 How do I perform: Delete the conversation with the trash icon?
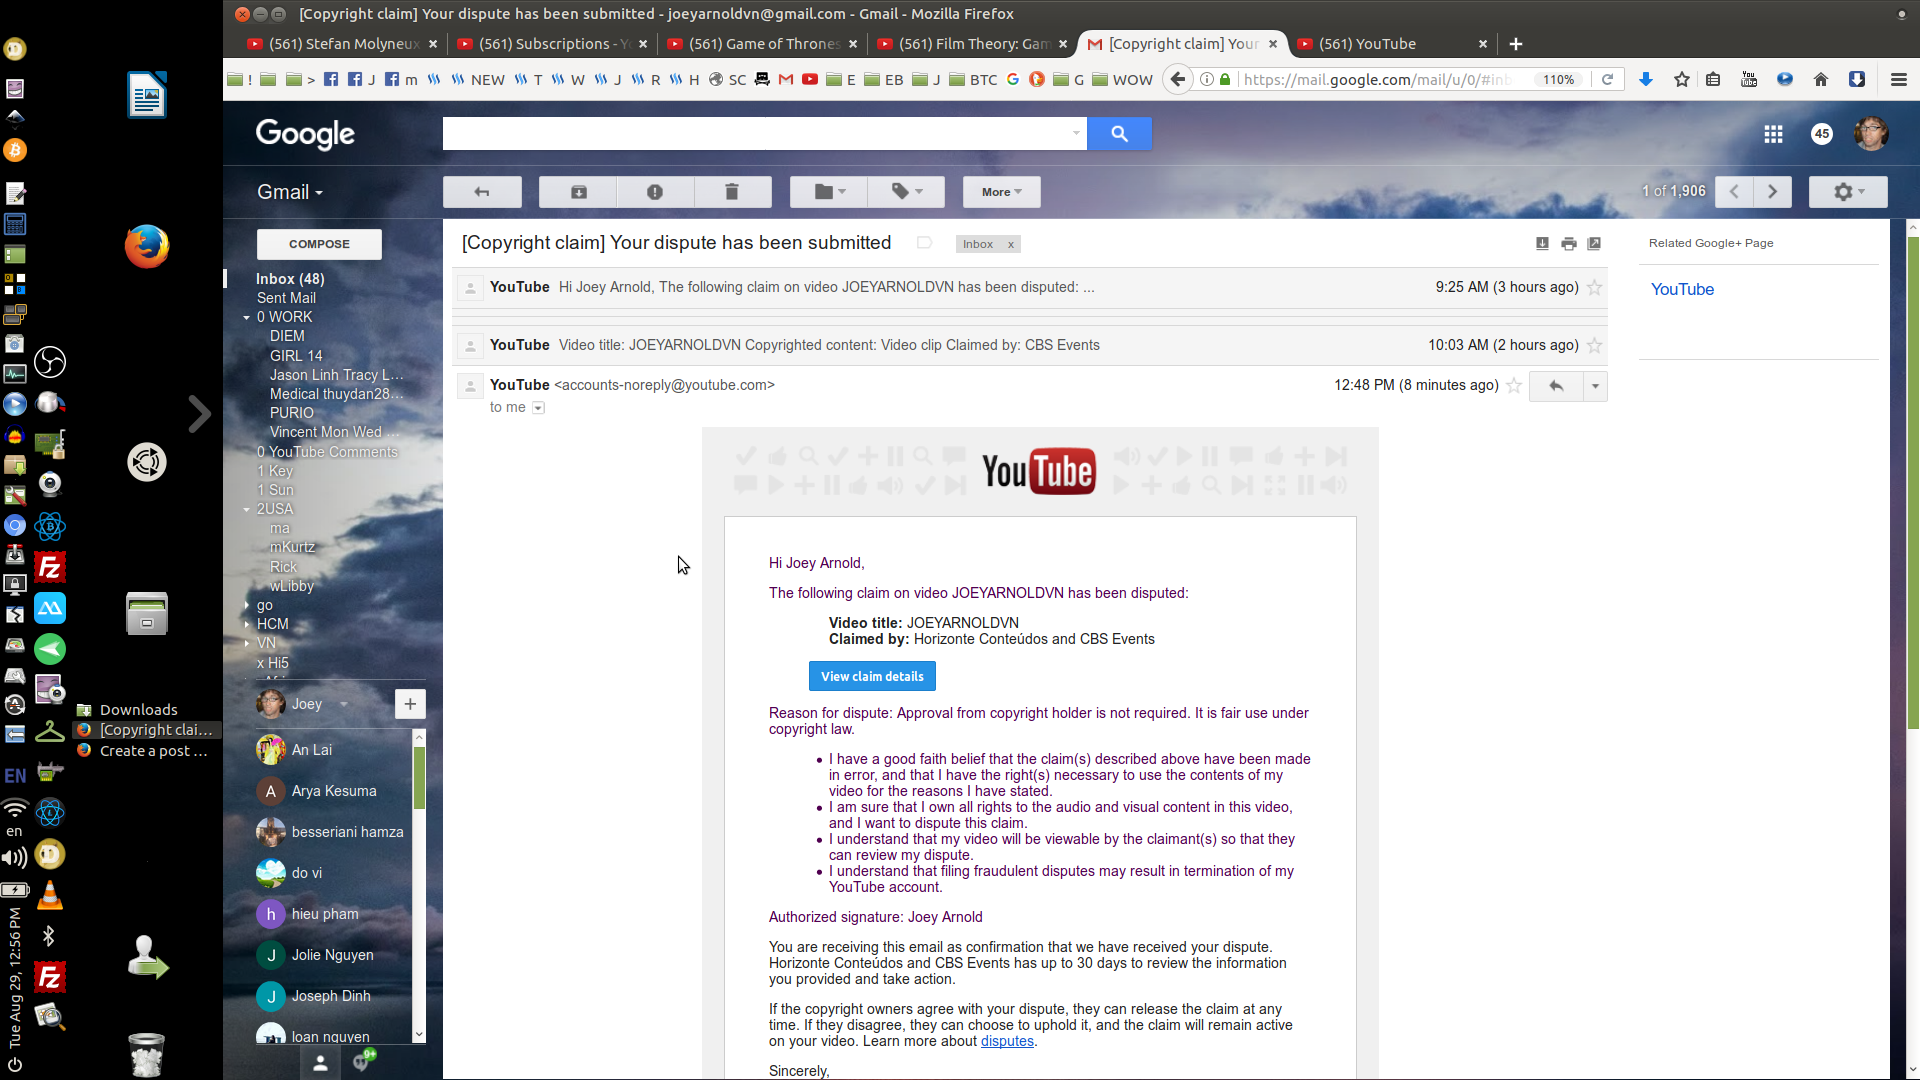pyautogui.click(x=732, y=192)
